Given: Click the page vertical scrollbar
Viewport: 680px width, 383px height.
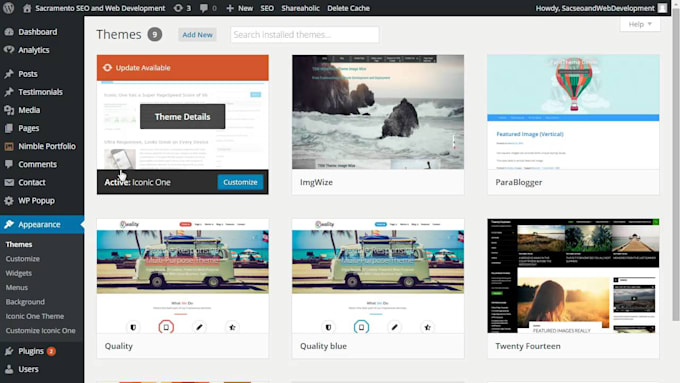Looking at the screenshot, I should [676, 165].
